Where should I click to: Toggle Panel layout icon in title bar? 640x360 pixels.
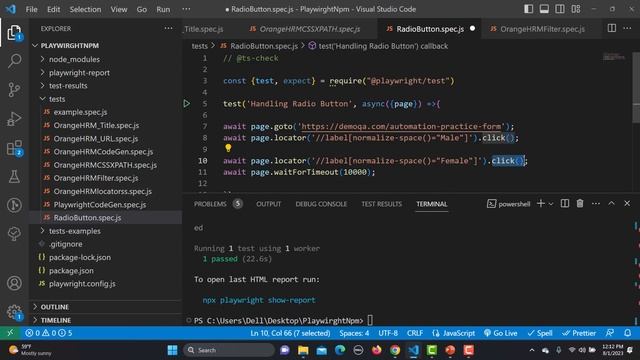(544, 9)
